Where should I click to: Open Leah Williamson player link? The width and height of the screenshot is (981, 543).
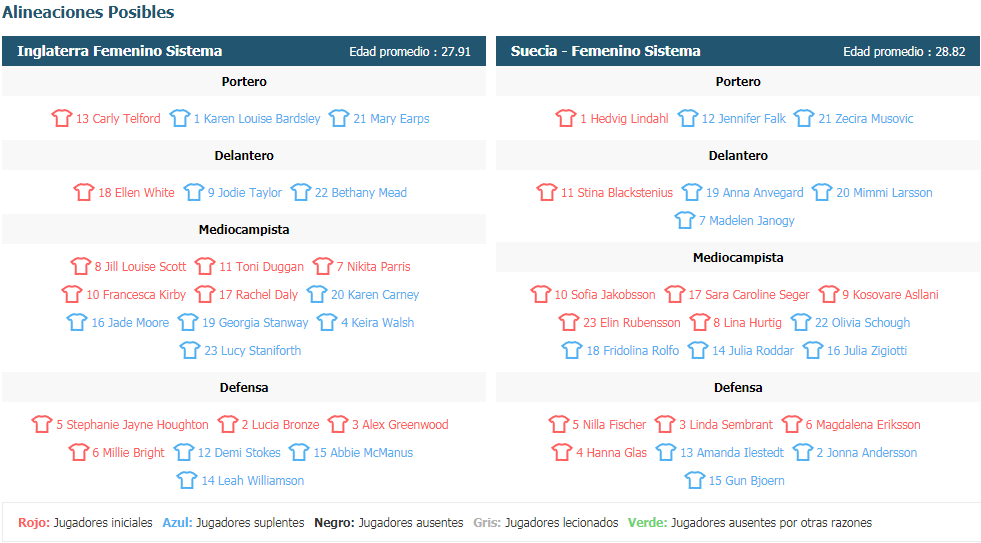pyautogui.click(x=252, y=481)
